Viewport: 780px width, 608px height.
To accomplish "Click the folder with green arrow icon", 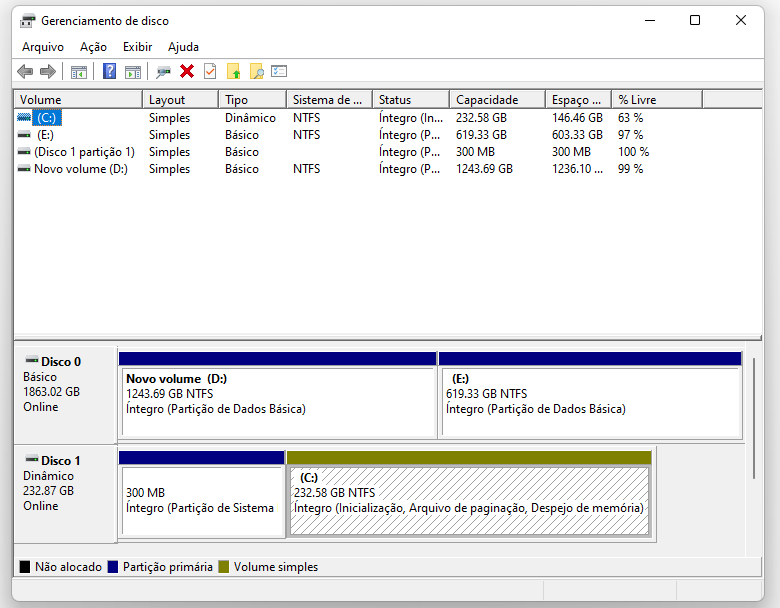I will click(x=233, y=71).
